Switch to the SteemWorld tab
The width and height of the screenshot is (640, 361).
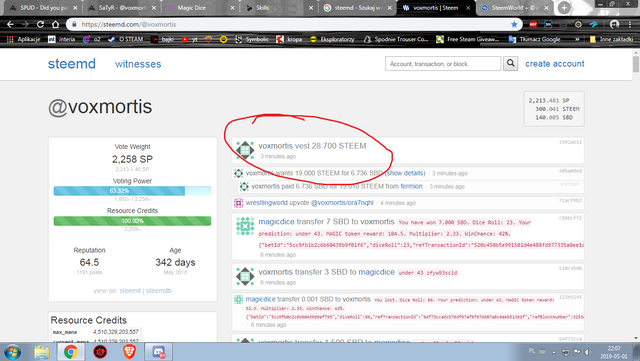(x=514, y=8)
